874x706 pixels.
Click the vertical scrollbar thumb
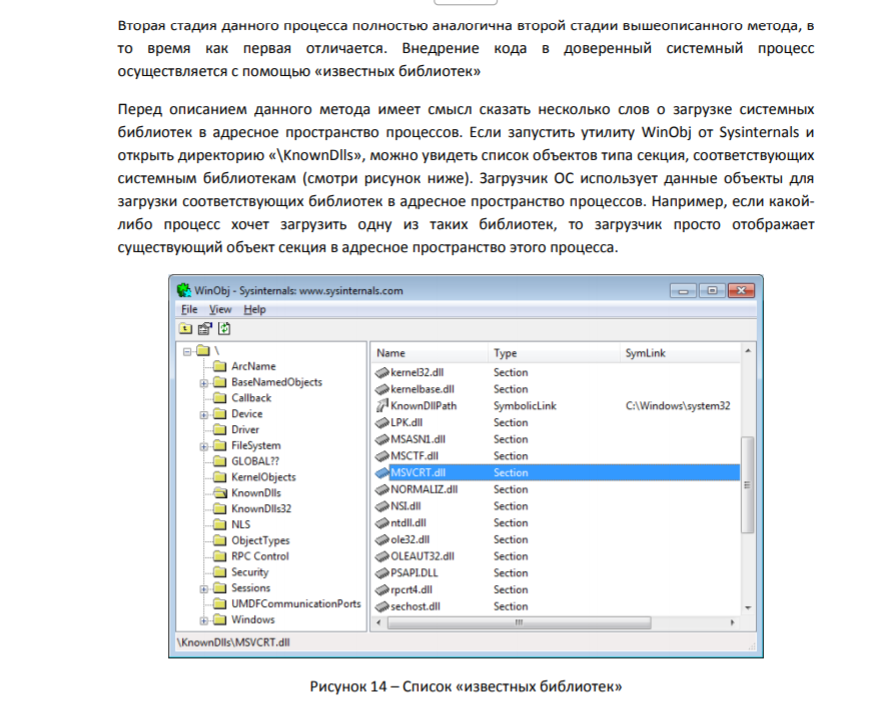[x=747, y=485]
